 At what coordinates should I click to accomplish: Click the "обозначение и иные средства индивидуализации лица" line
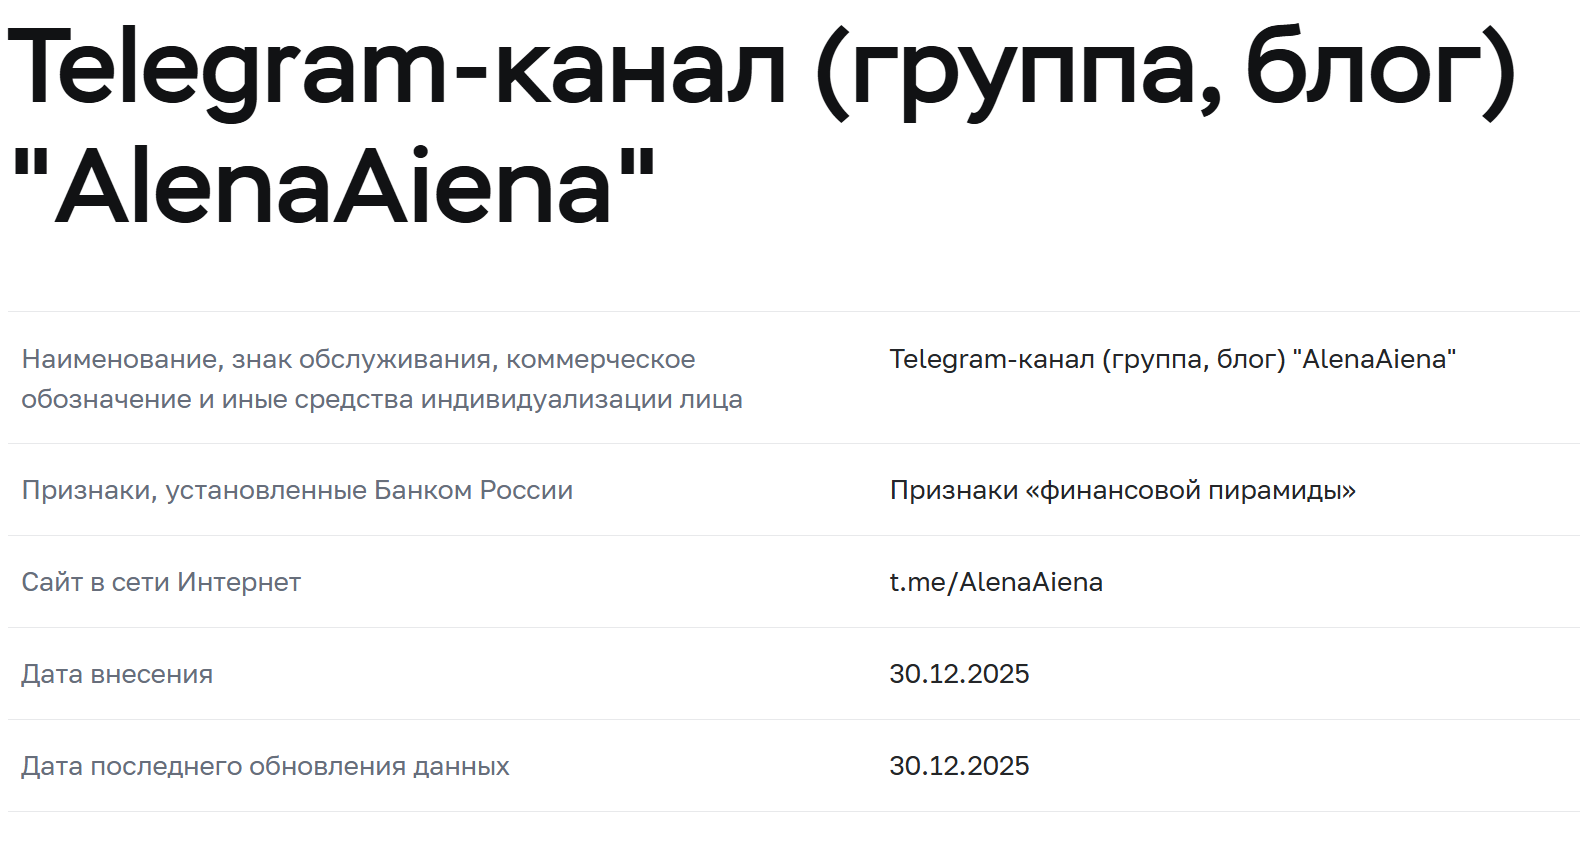(382, 399)
